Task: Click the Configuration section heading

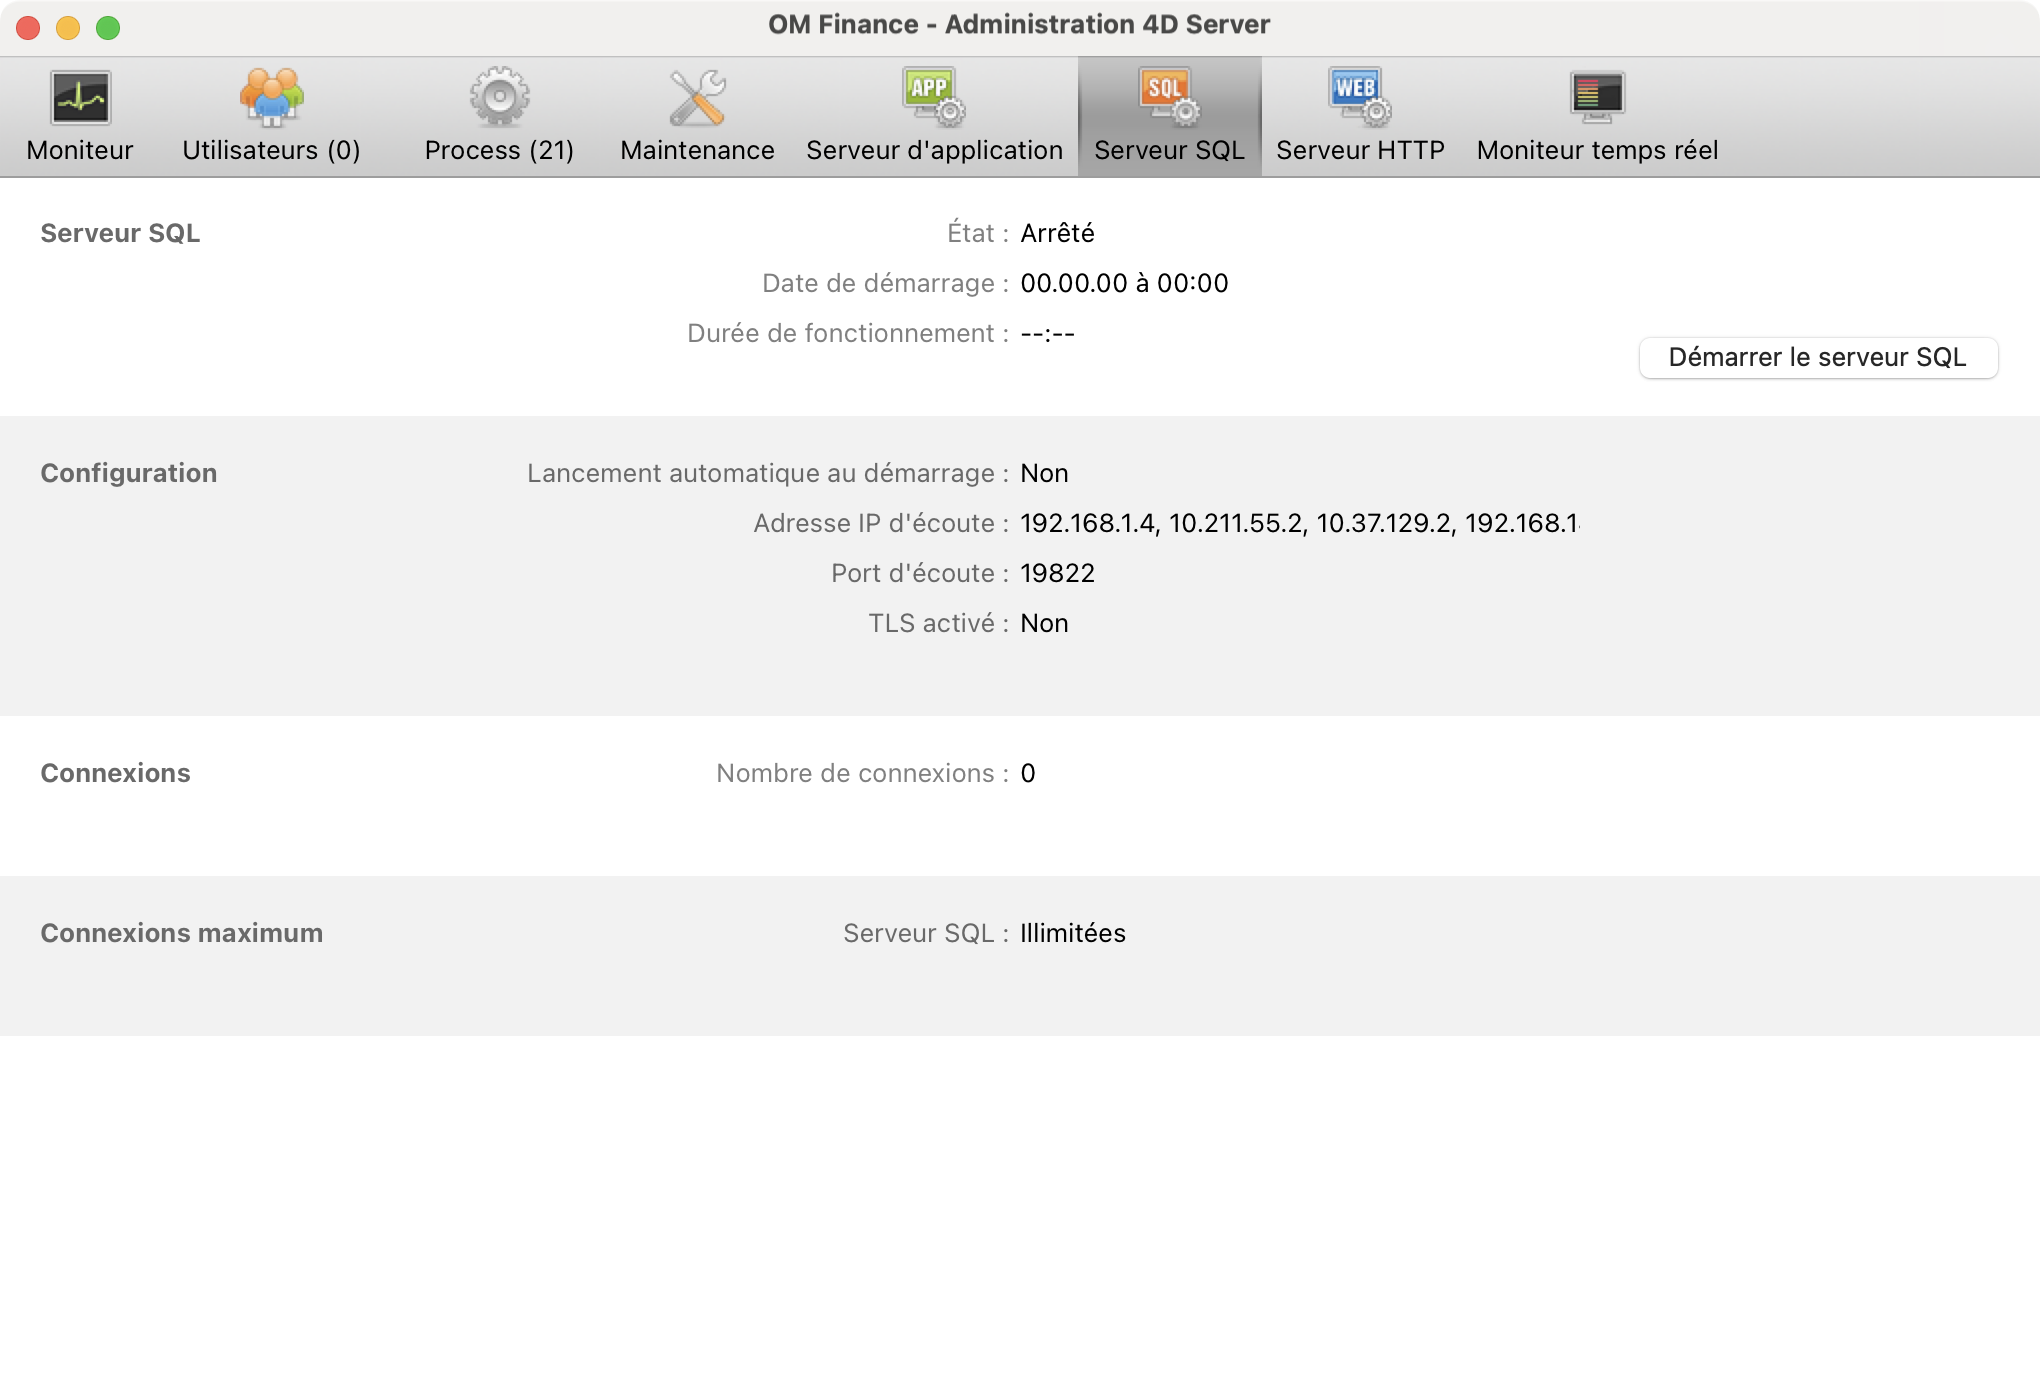Action: click(x=129, y=473)
